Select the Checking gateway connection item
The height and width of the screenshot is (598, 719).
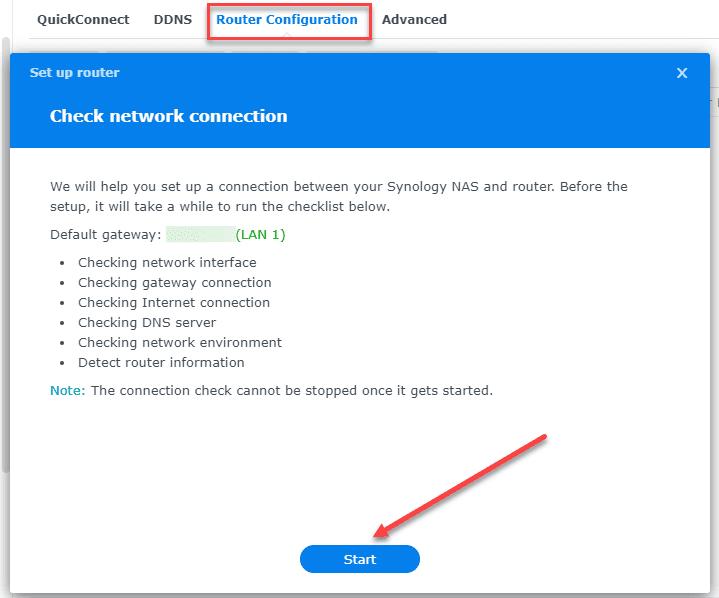175,283
